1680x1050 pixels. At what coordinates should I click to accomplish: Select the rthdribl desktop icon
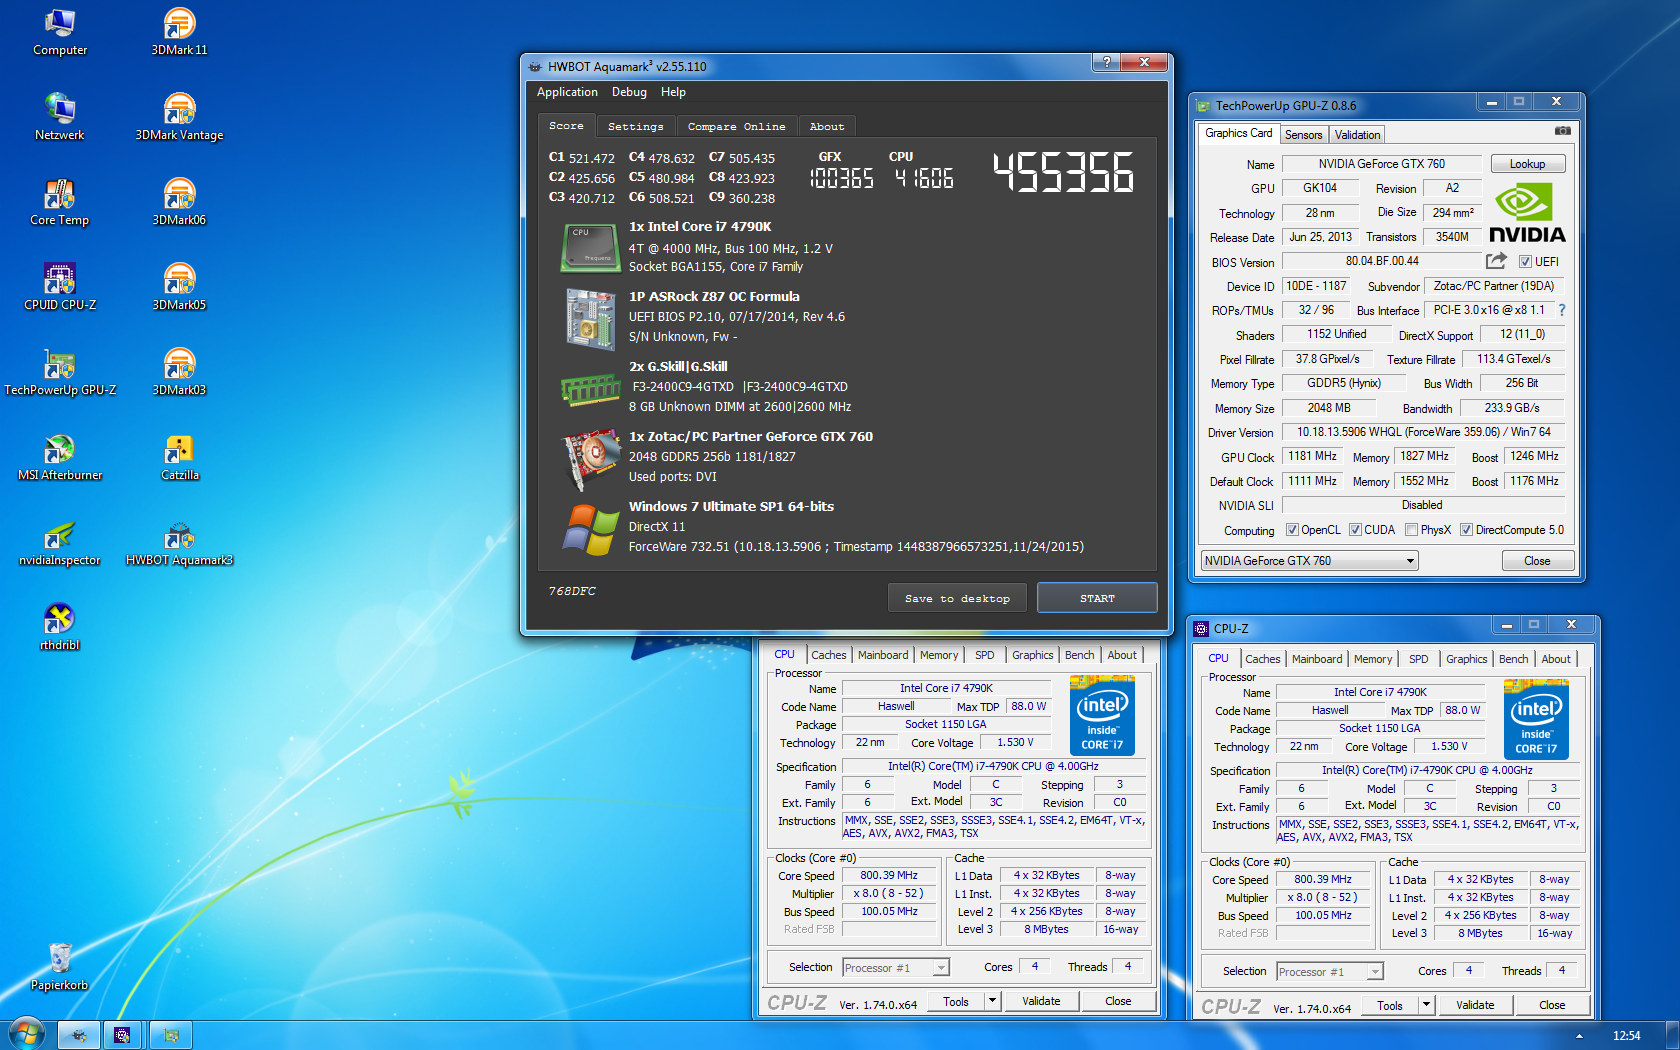pos(60,627)
